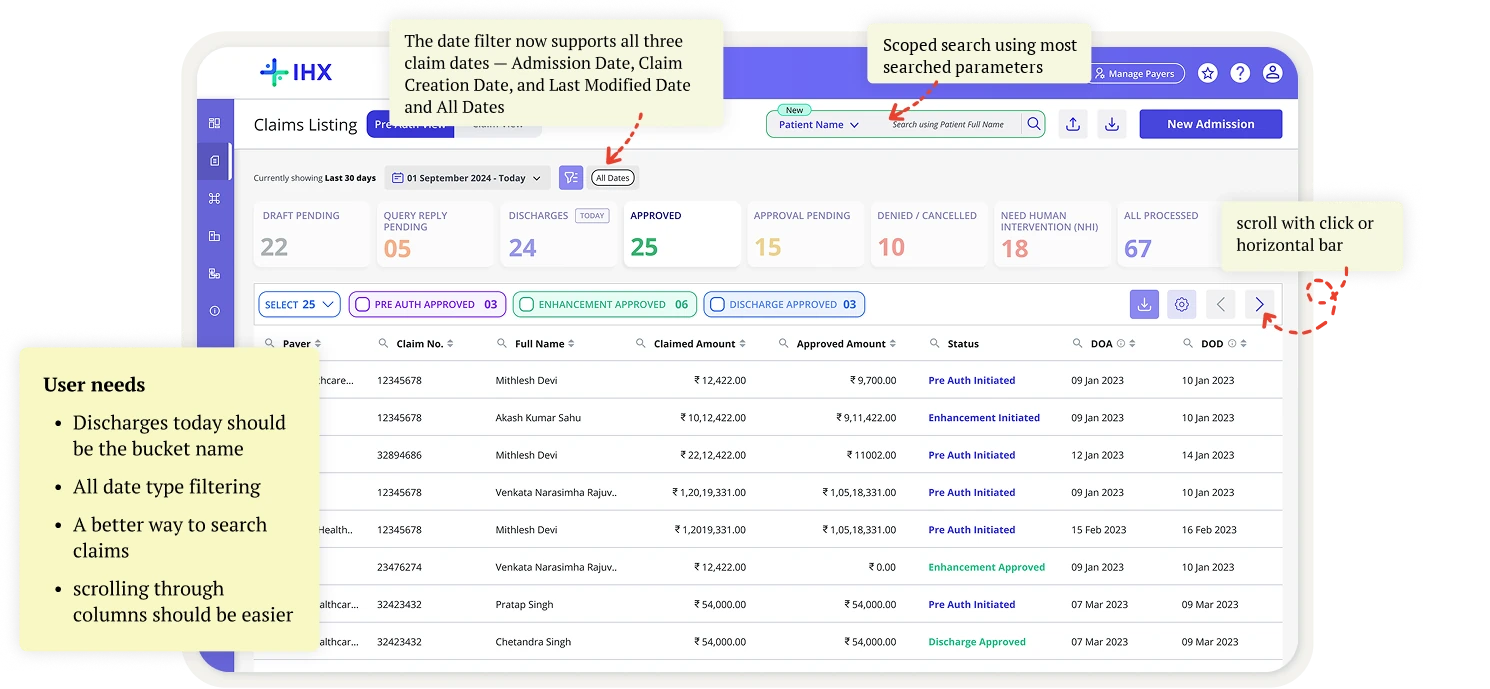The image size is (1490, 689).
Task: Check the Discharge Approved checkbox
Action: pyautogui.click(x=716, y=304)
